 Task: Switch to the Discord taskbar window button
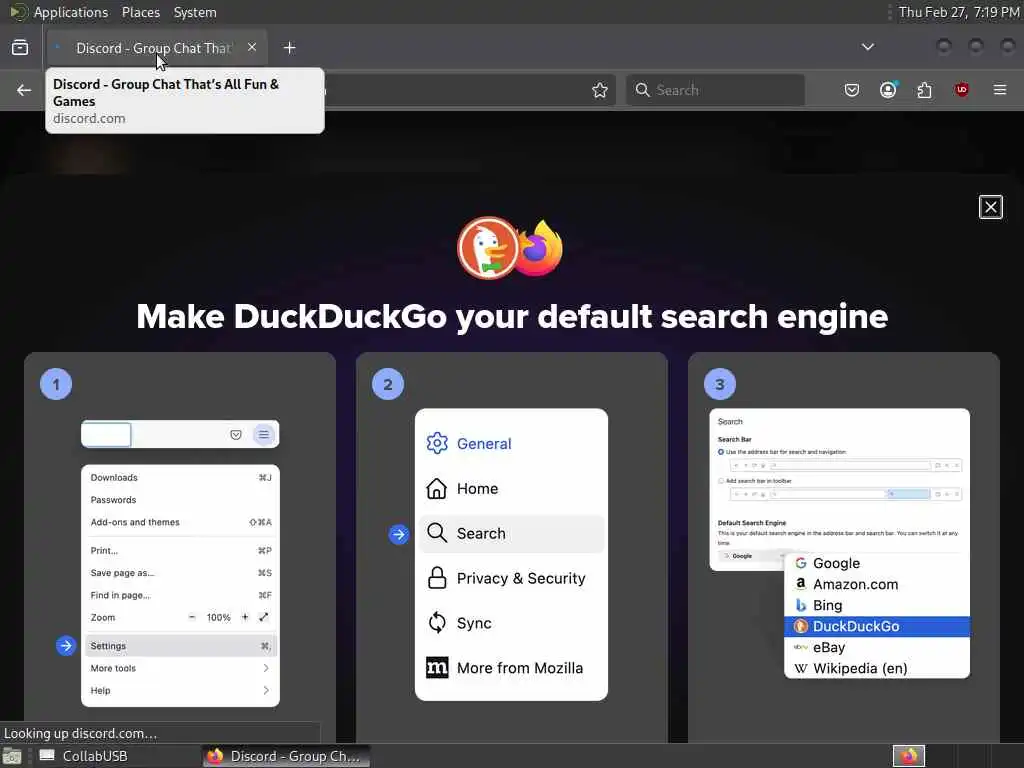click(285, 756)
